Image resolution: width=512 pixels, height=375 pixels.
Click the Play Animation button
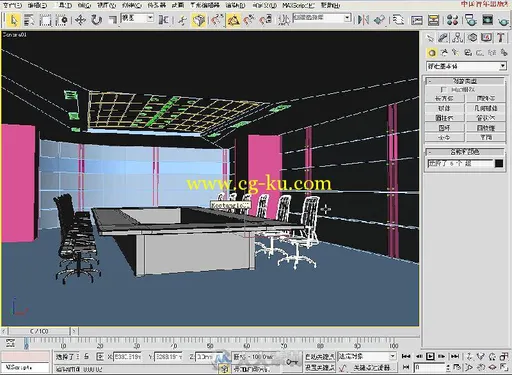[430, 356]
